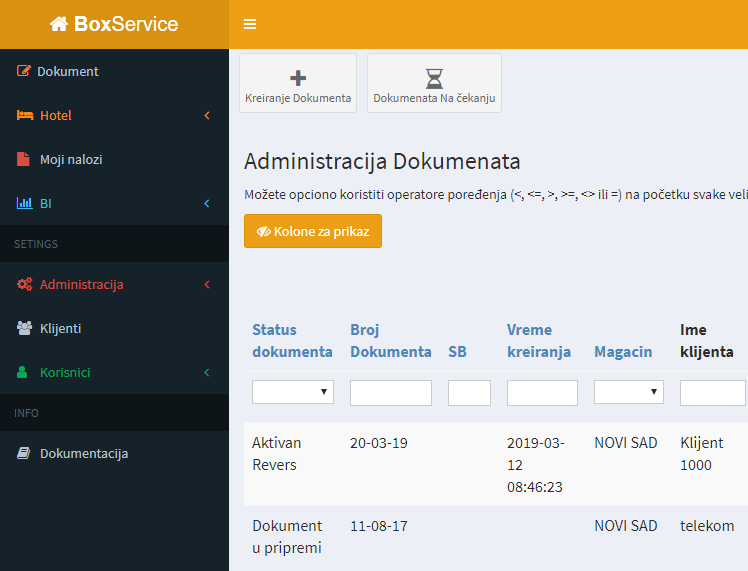This screenshot has height=571, width=748.
Task: Open the Klijenti menu item
Action: pos(114,328)
